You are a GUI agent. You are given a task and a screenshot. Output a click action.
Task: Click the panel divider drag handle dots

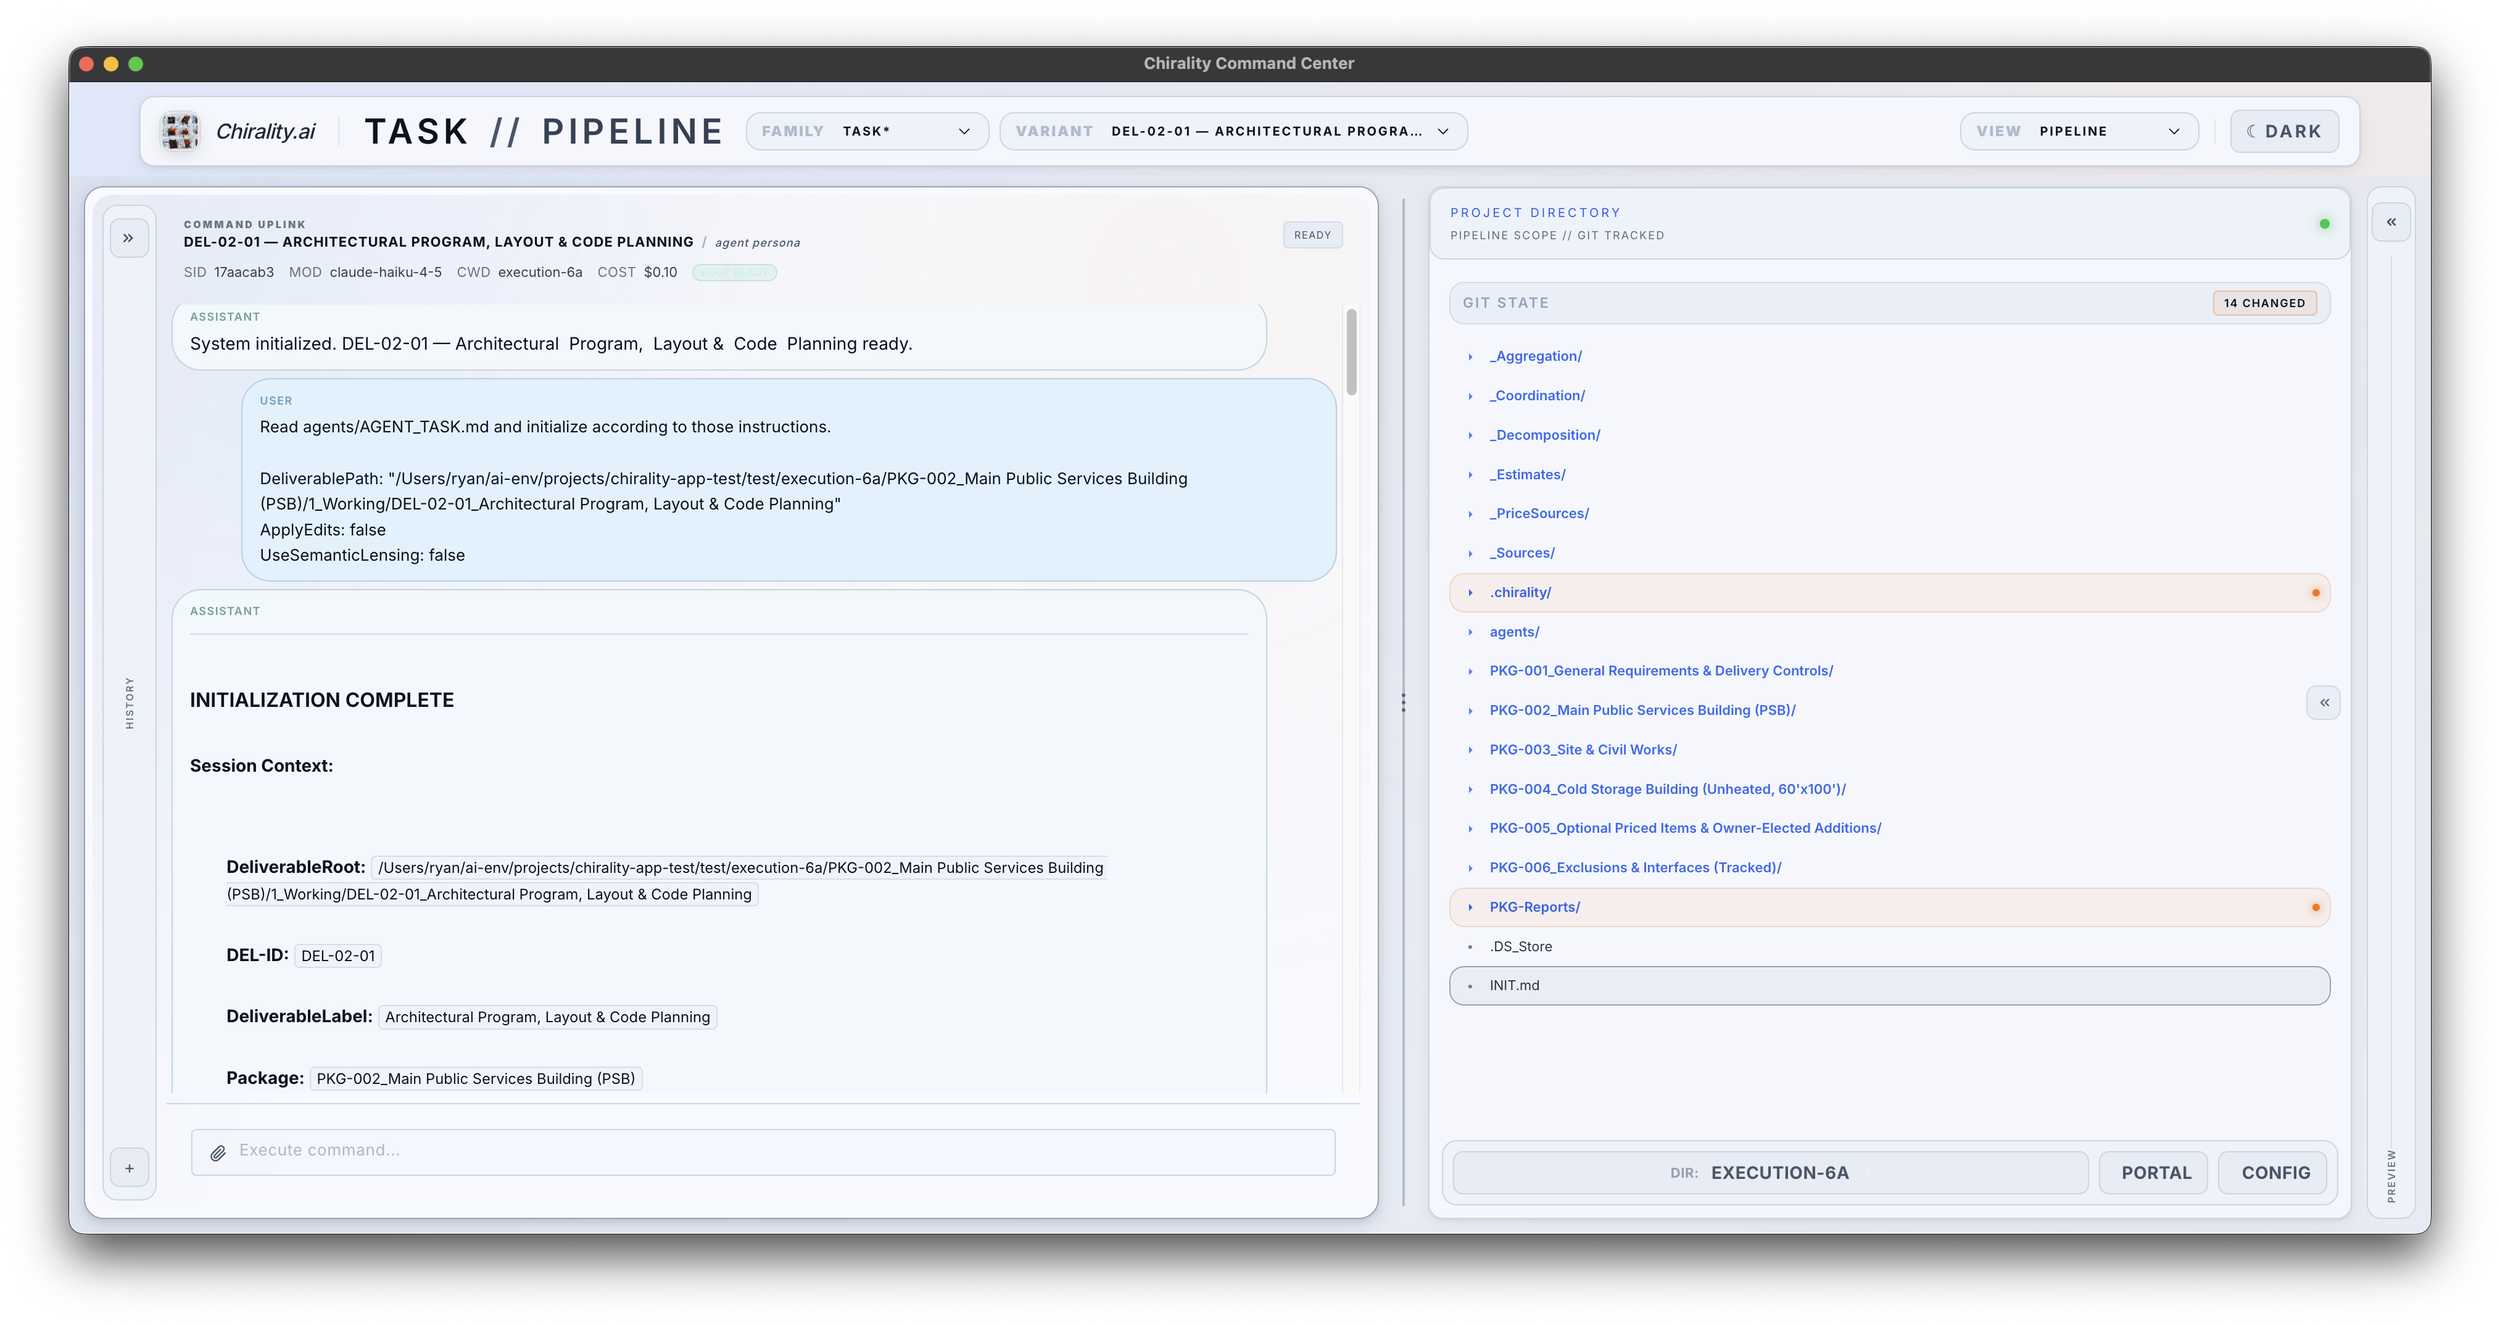click(1403, 703)
